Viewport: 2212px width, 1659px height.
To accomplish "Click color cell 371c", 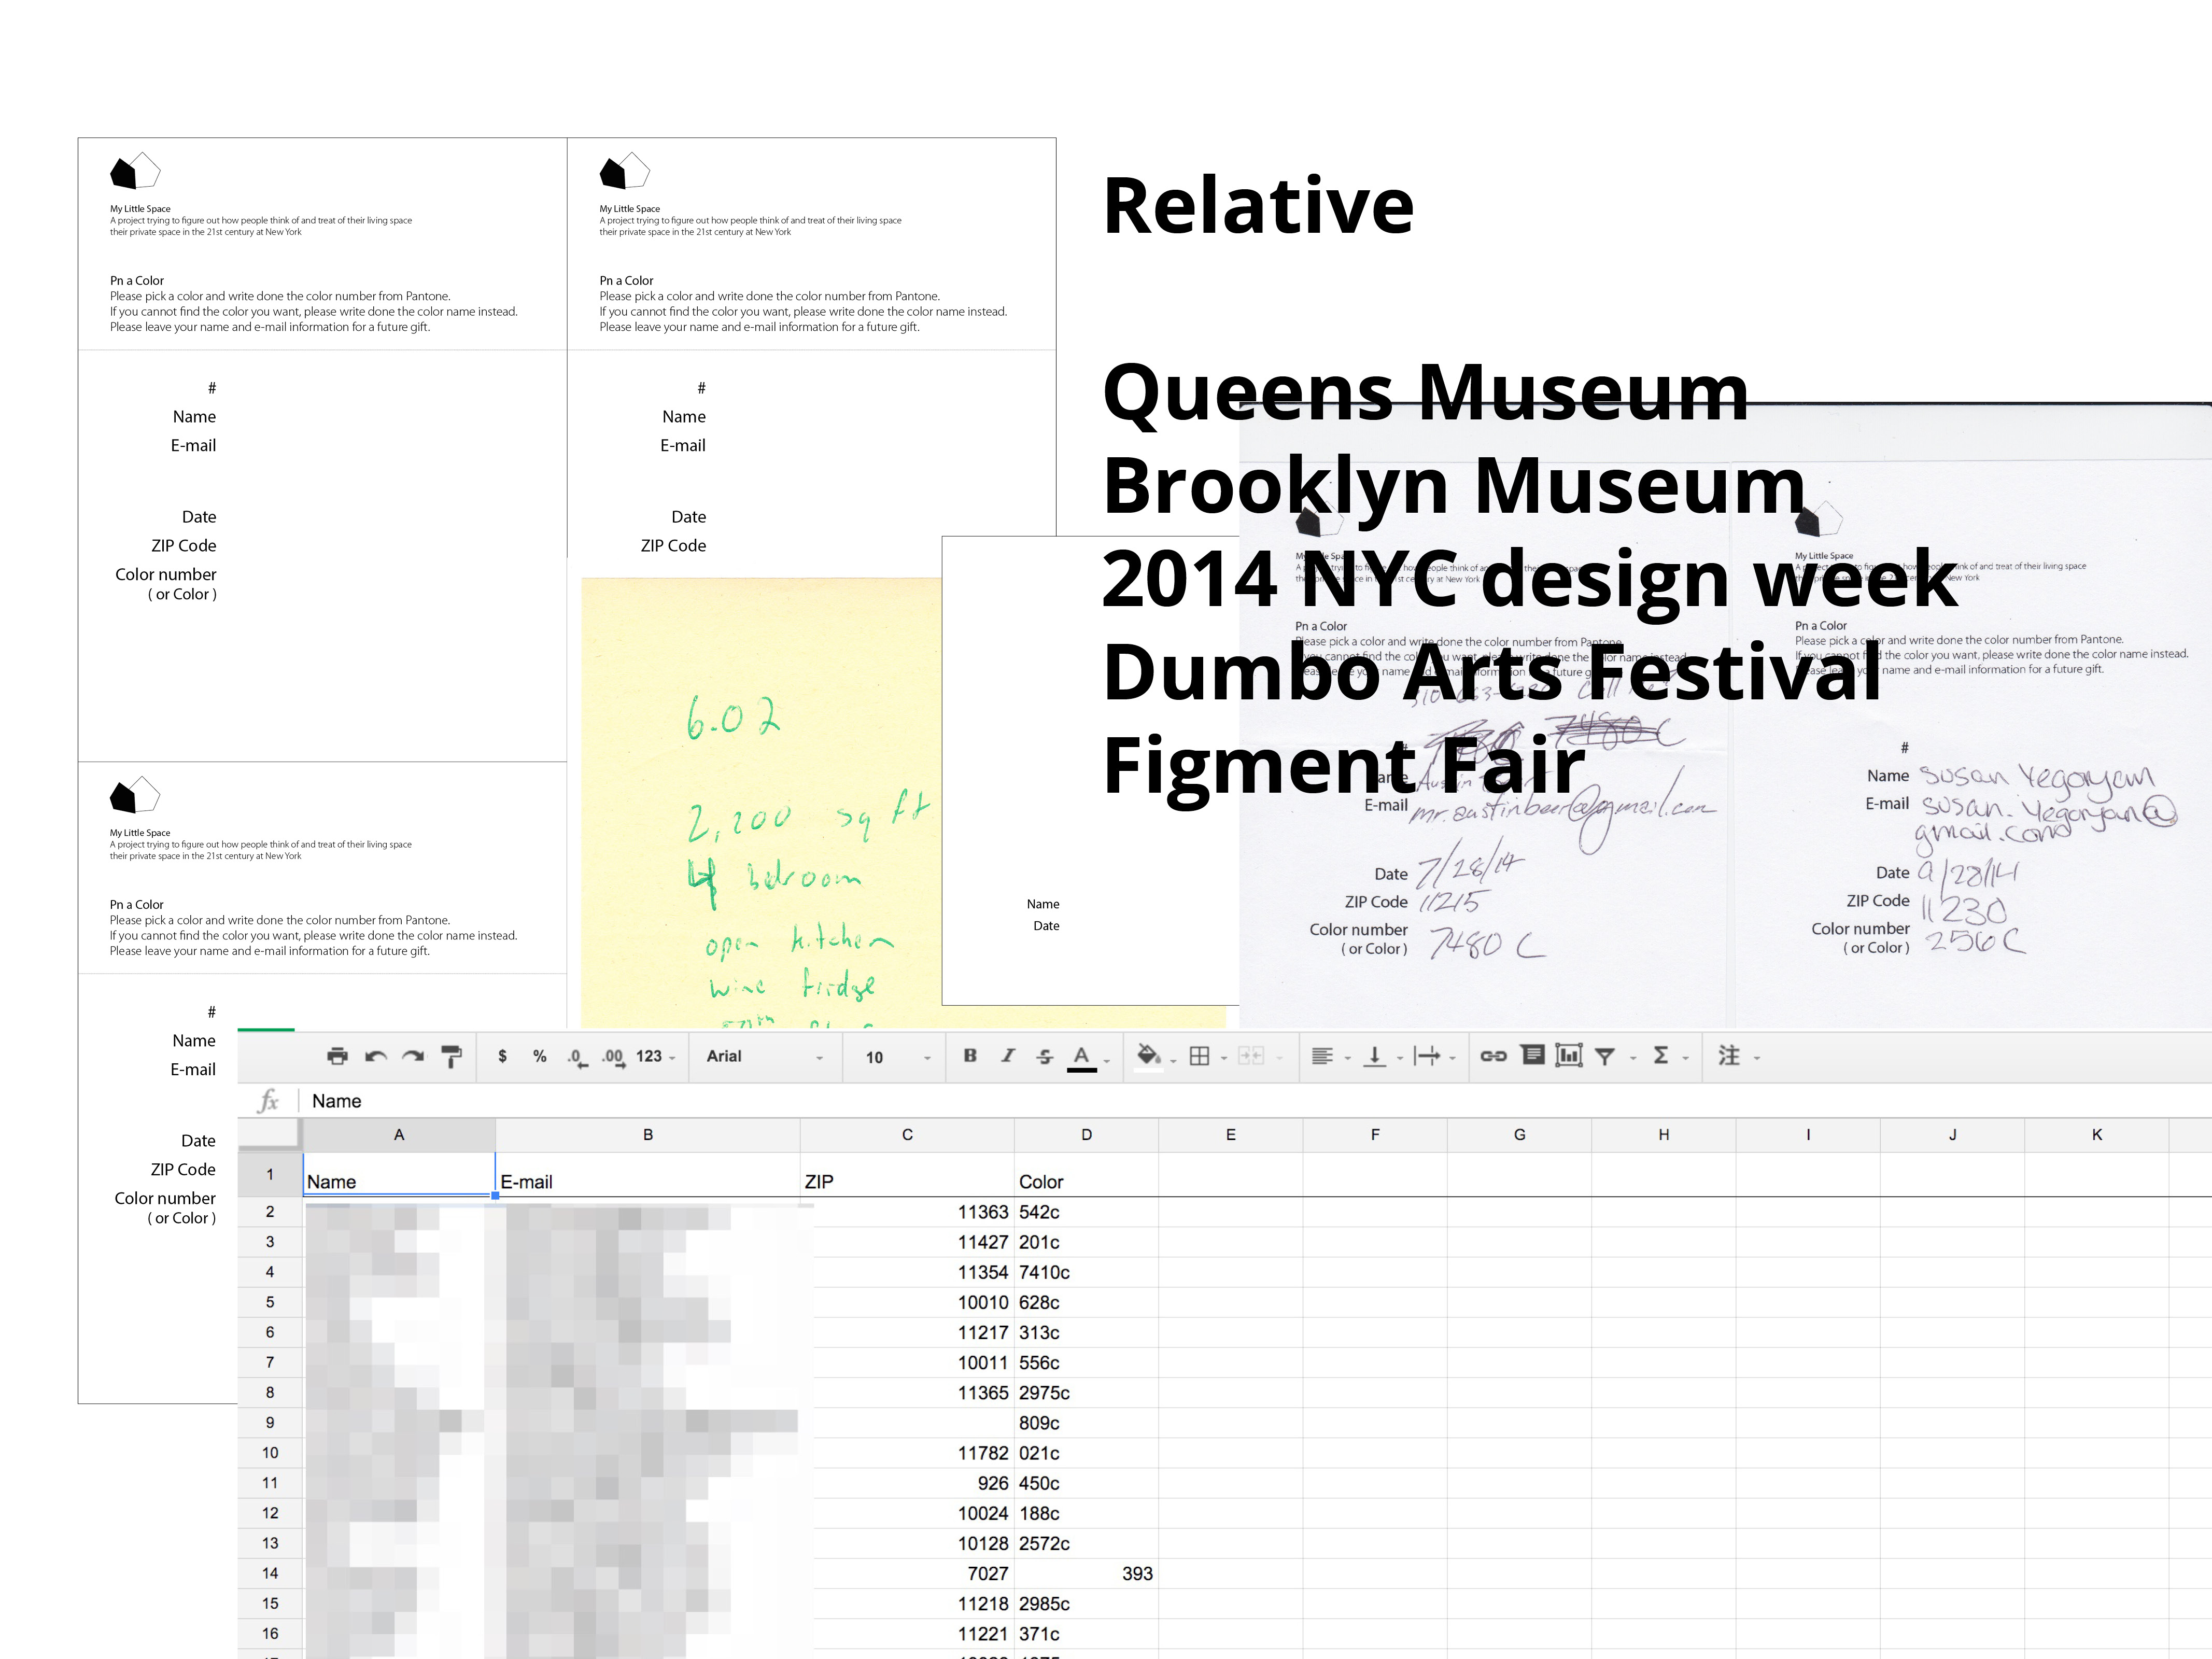I will point(1087,1634).
